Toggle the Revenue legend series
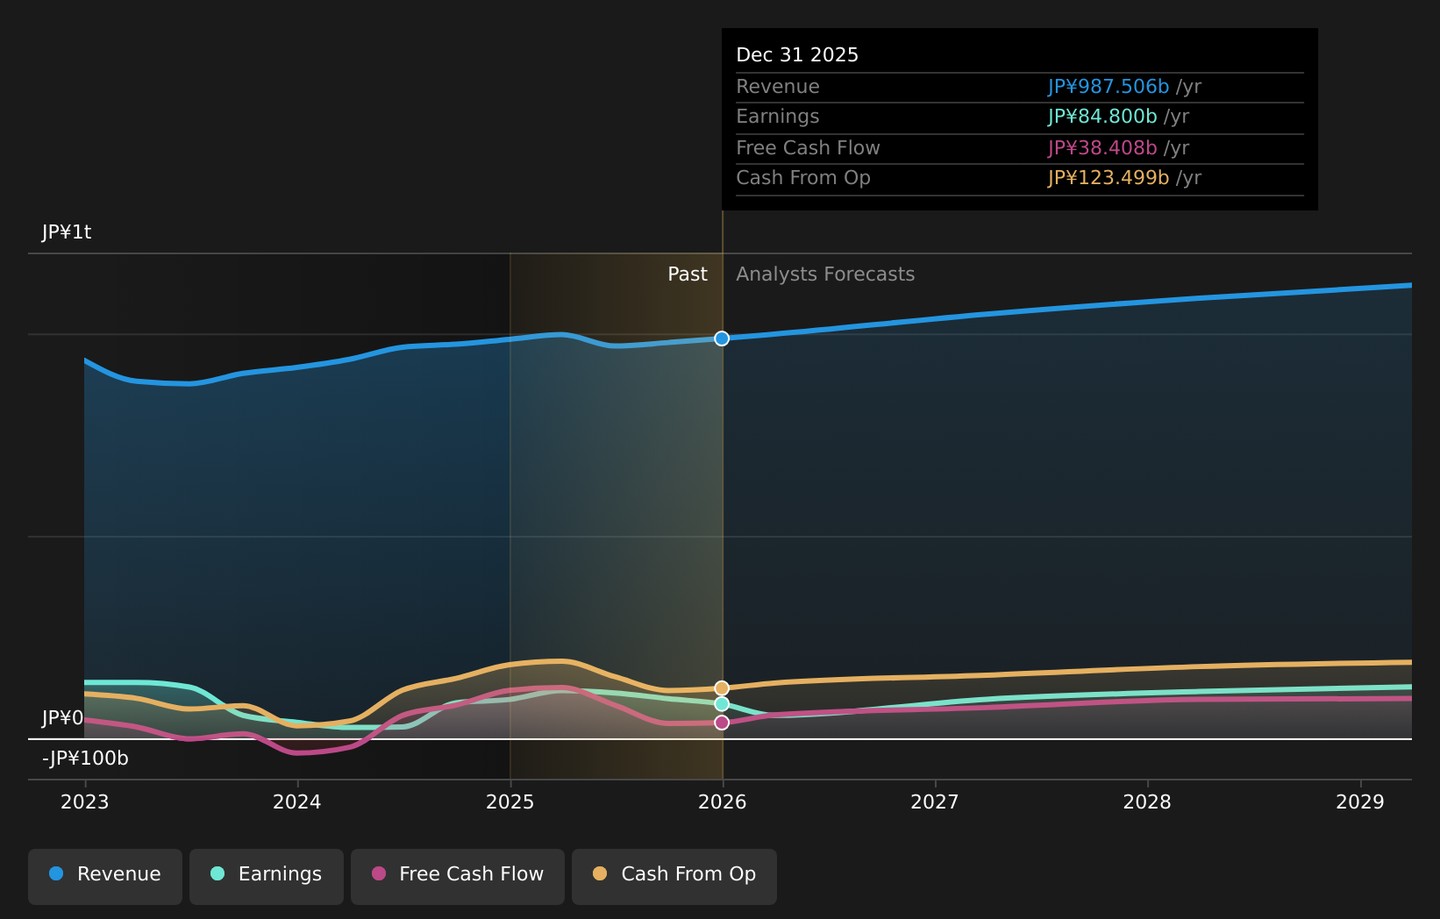Image resolution: width=1440 pixels, height=919 pixels. pyautogui.click(x=105, y=876)
